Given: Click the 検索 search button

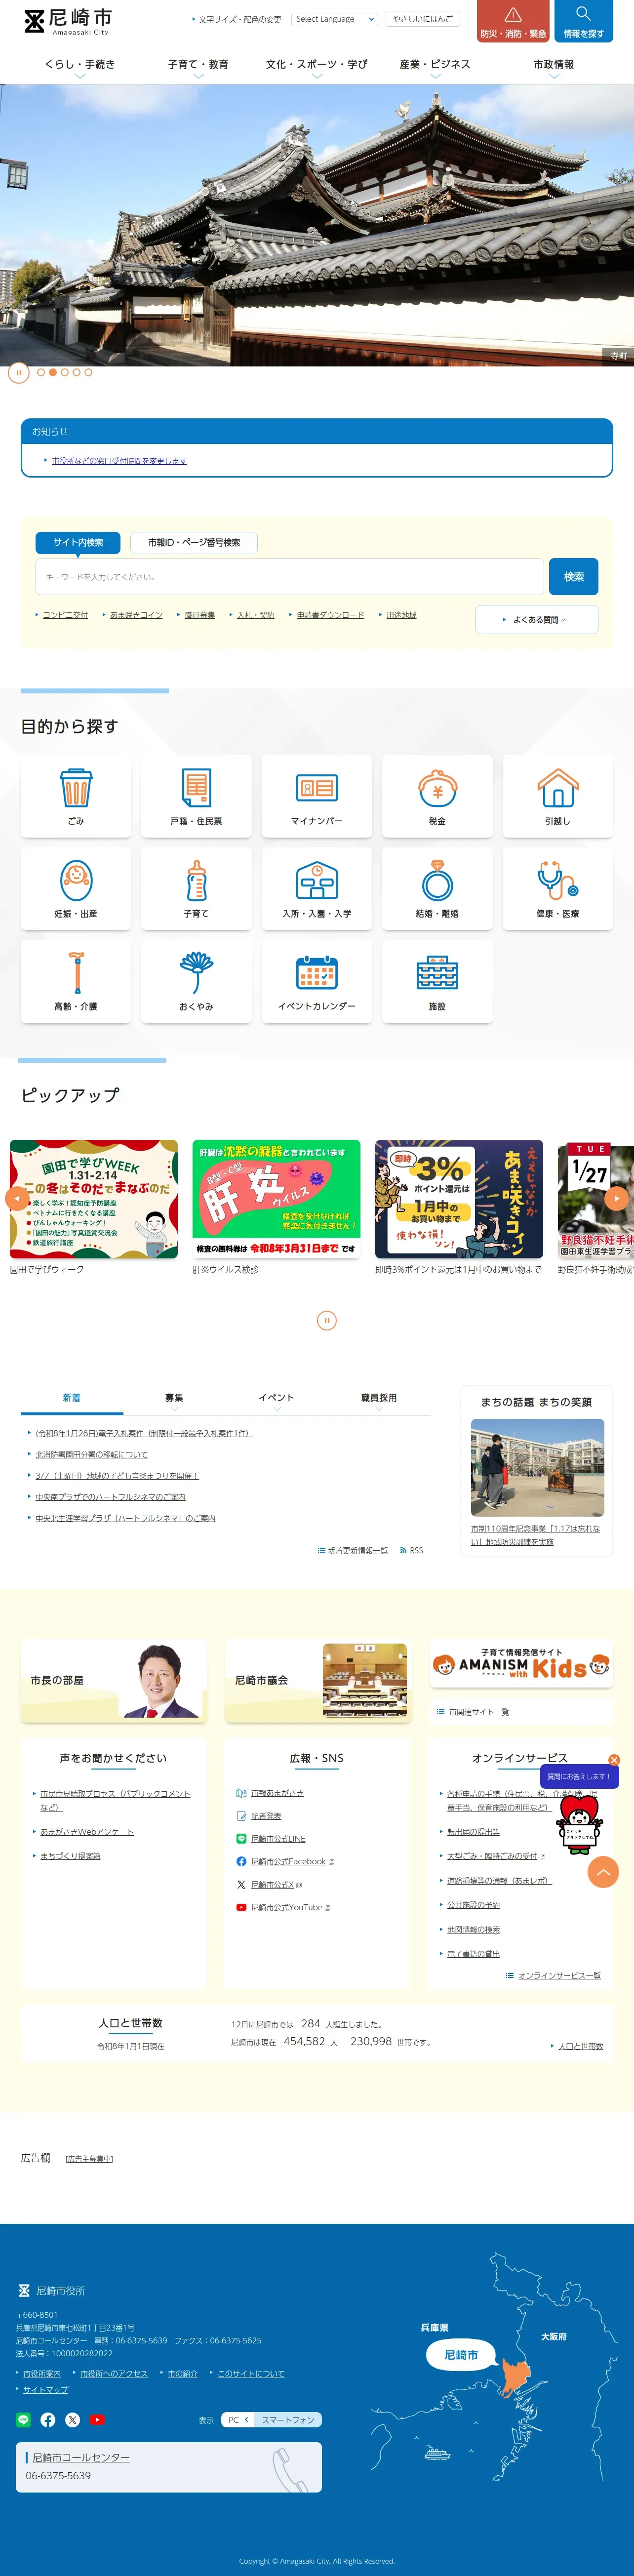Looking at the screenshot, I should tap(574, 576).
